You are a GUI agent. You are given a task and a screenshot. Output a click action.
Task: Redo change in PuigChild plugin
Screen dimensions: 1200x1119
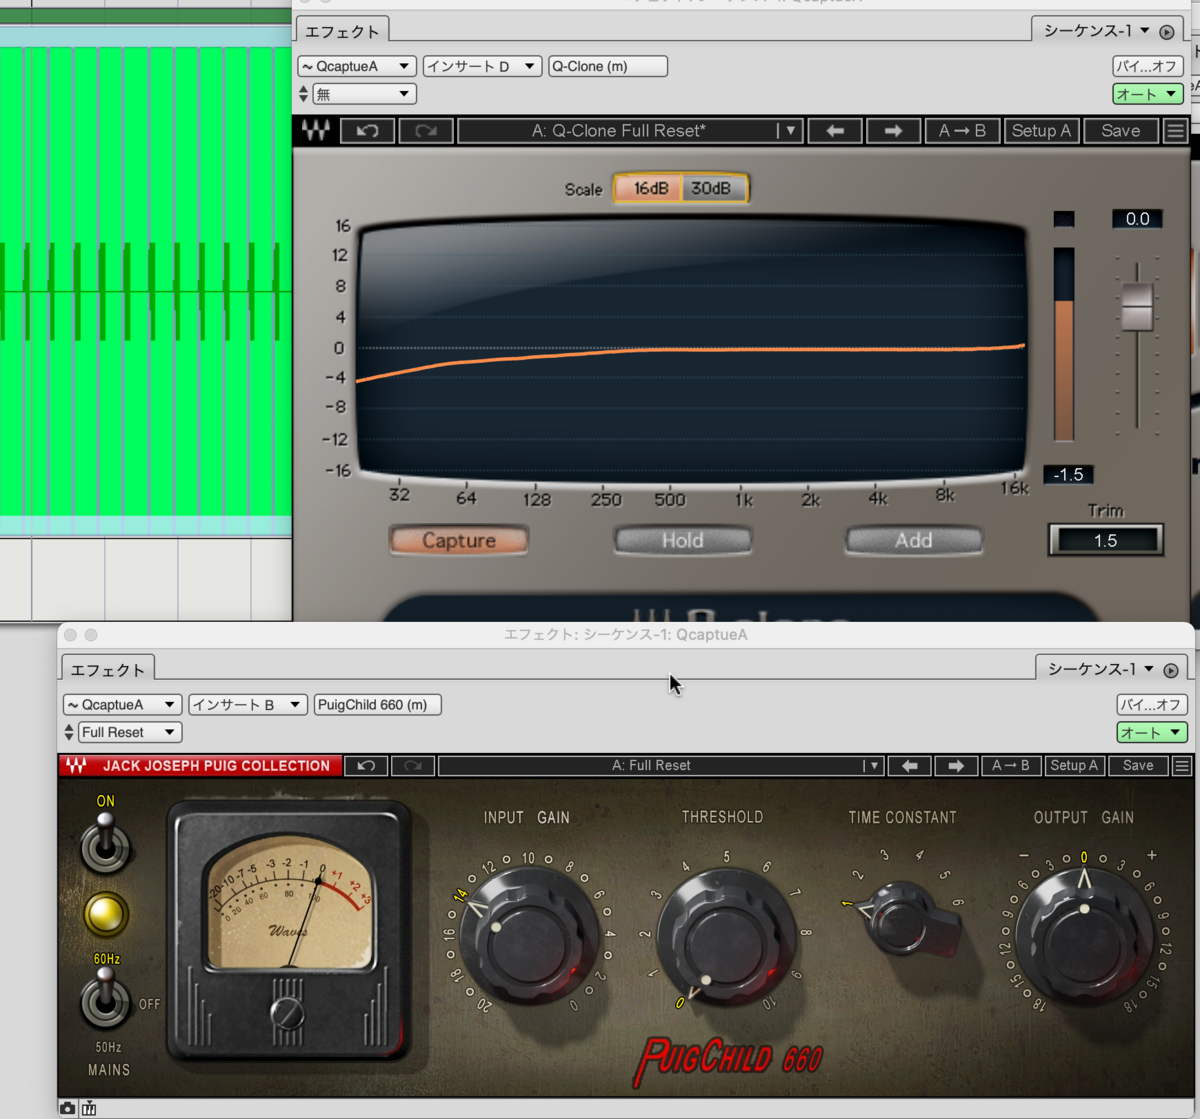(x=412, y=766)
